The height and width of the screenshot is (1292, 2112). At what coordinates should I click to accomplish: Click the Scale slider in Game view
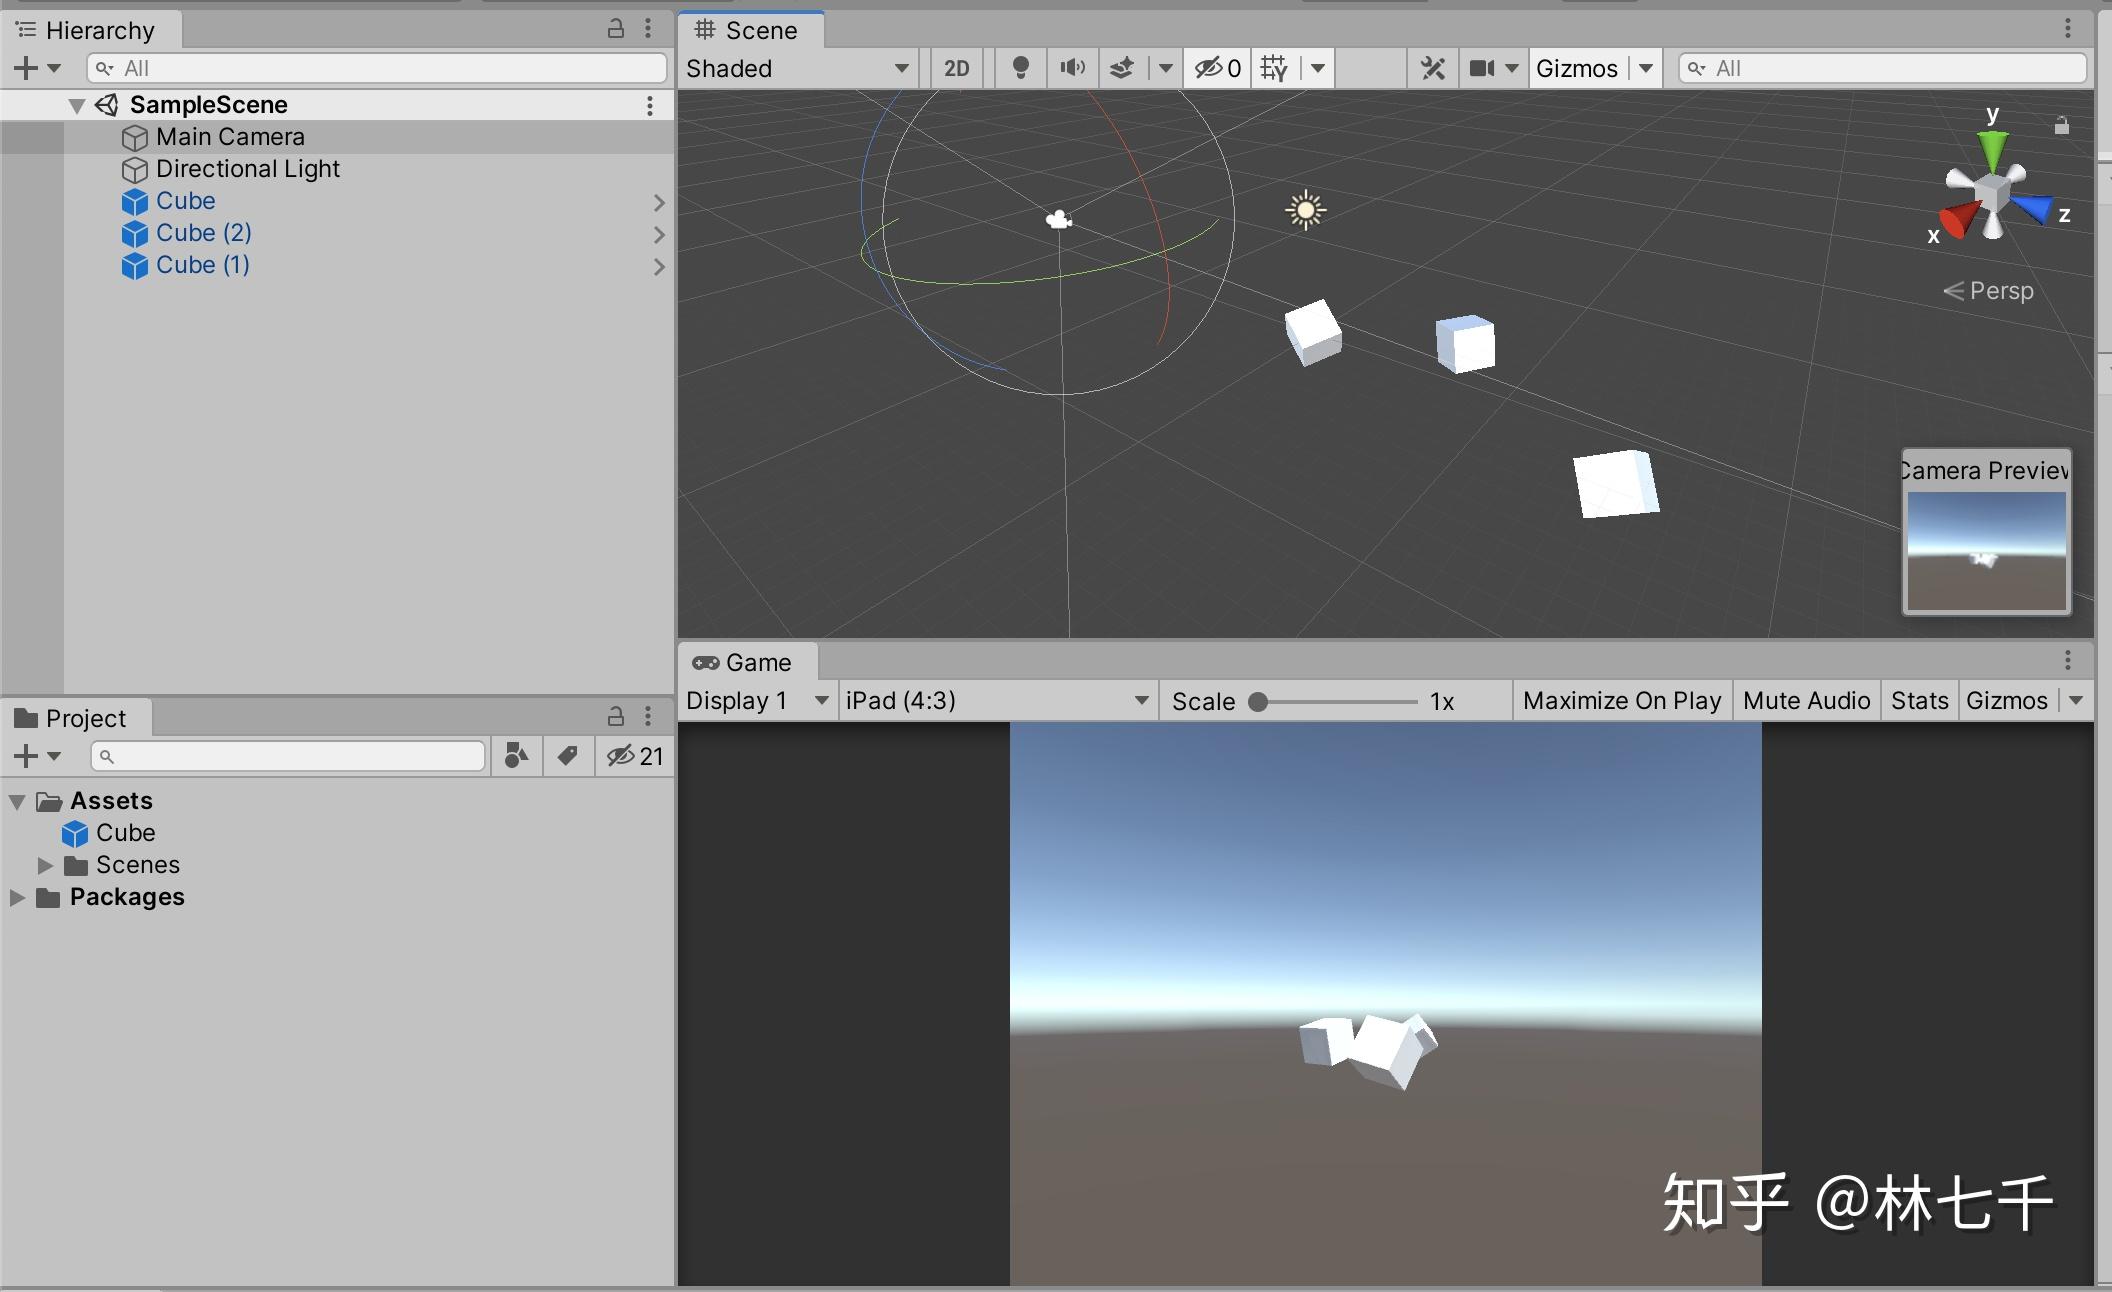1258,701
